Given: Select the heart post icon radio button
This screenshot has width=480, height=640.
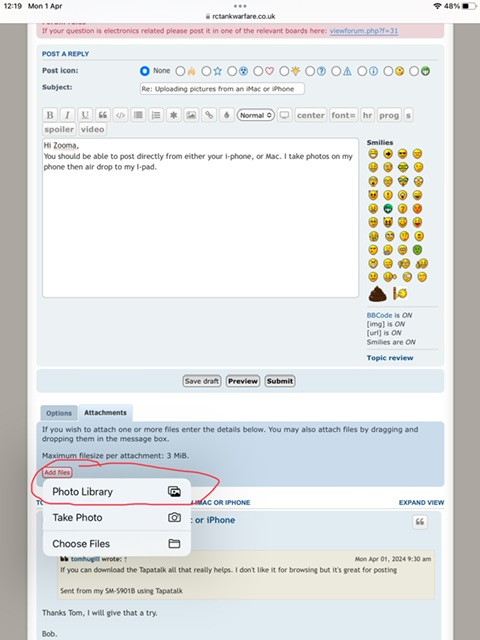Looking at the screenshot, I should 258,71.
